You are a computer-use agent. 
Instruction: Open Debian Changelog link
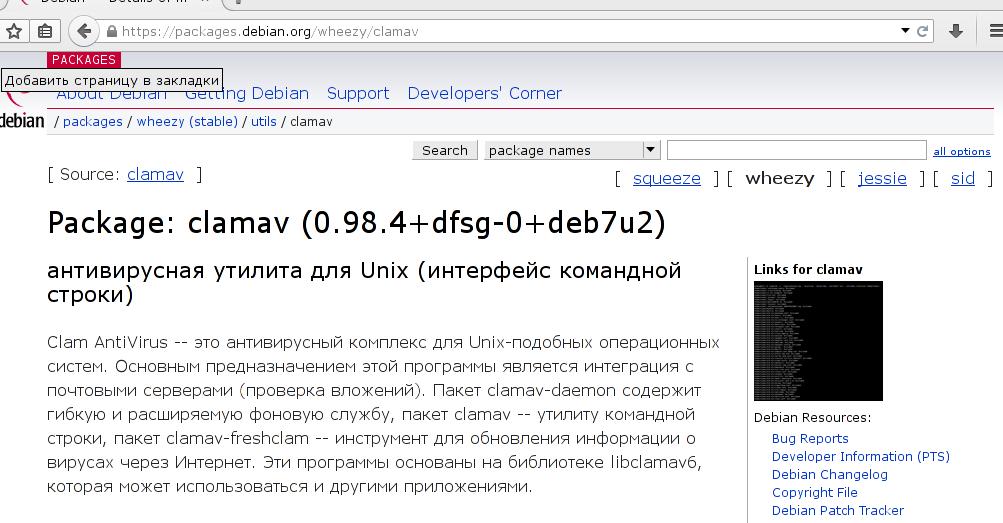pyautogui.click(x=830, y=474)
